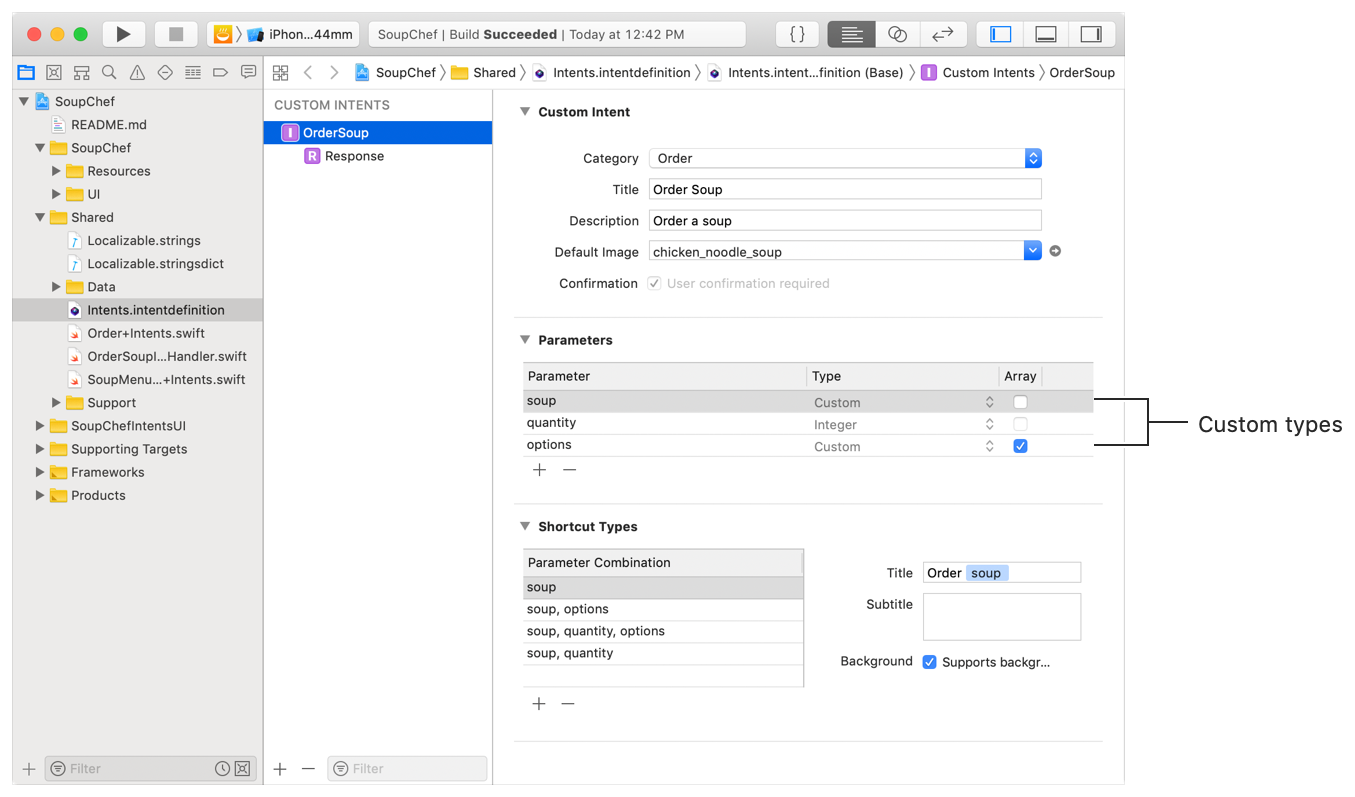Open the Code Review braces button
Image resolution: width=1355 pixels, height=797 pixels.
coord(797,34)
